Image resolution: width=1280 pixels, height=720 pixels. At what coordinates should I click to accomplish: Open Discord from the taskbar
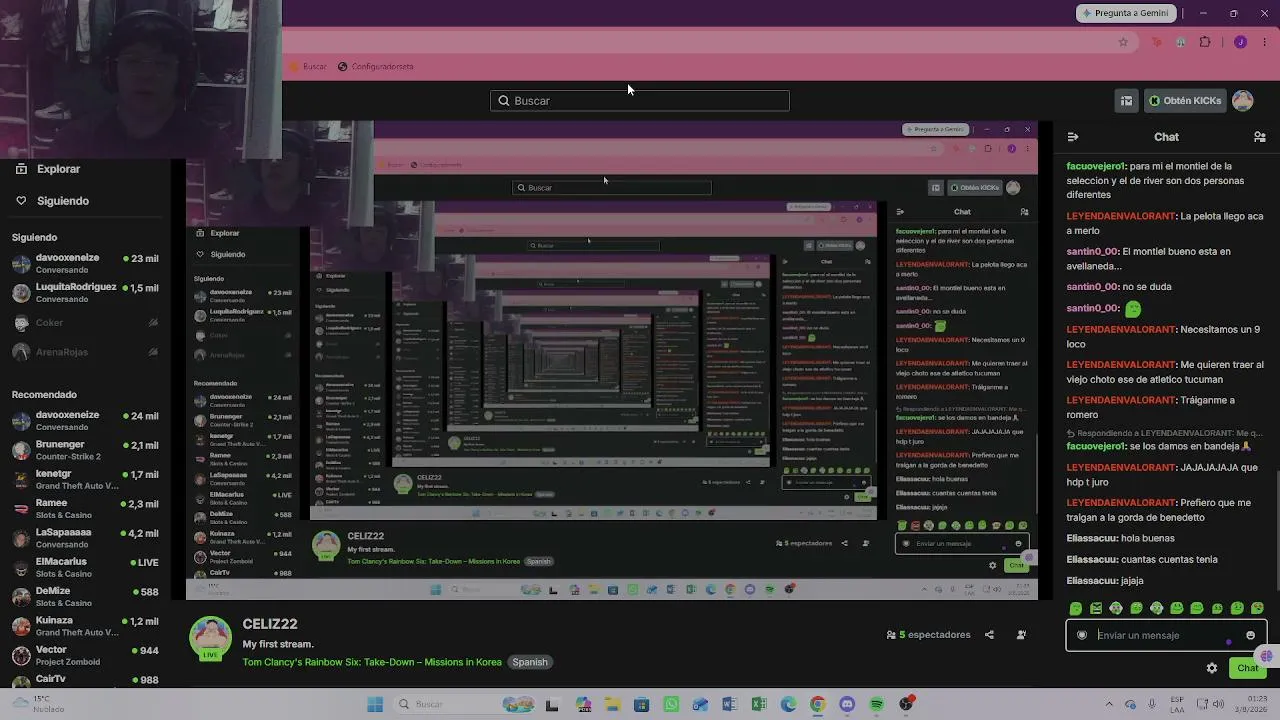pyautogui.click(x=847, y=704)
